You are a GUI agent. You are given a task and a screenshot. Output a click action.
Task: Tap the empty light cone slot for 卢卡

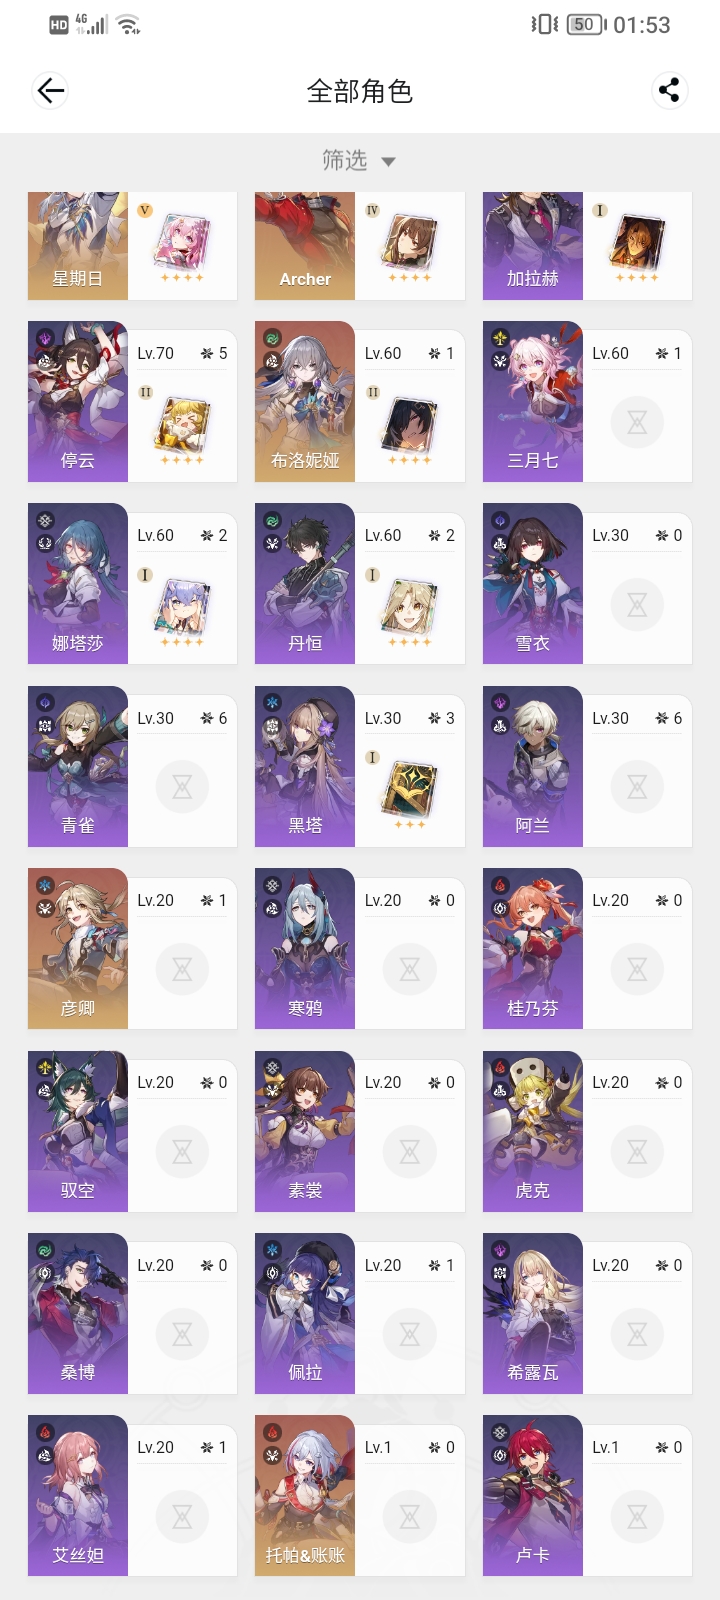tap(637, 1517)
